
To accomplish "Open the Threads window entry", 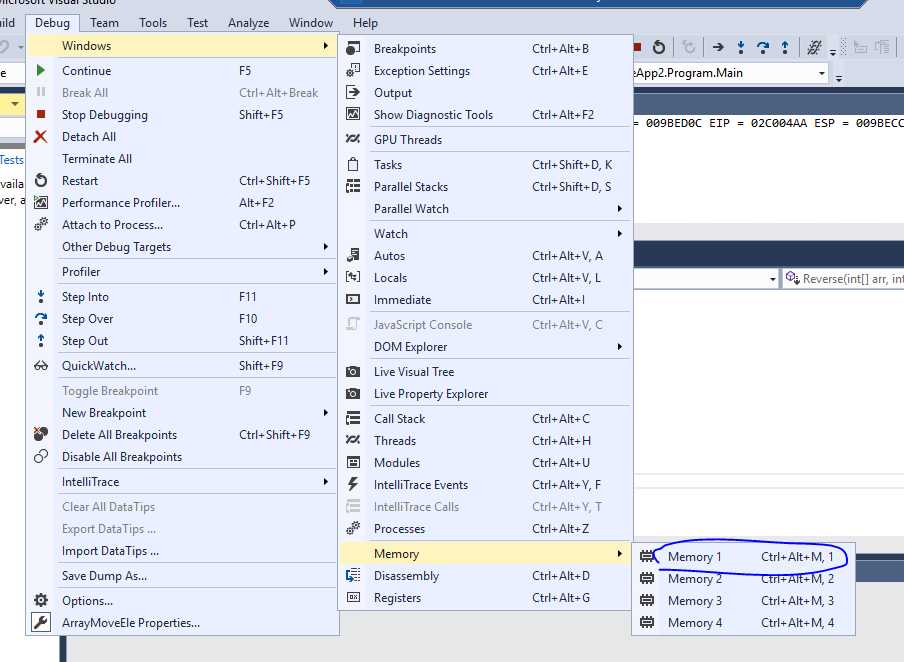I will [485, 441].
